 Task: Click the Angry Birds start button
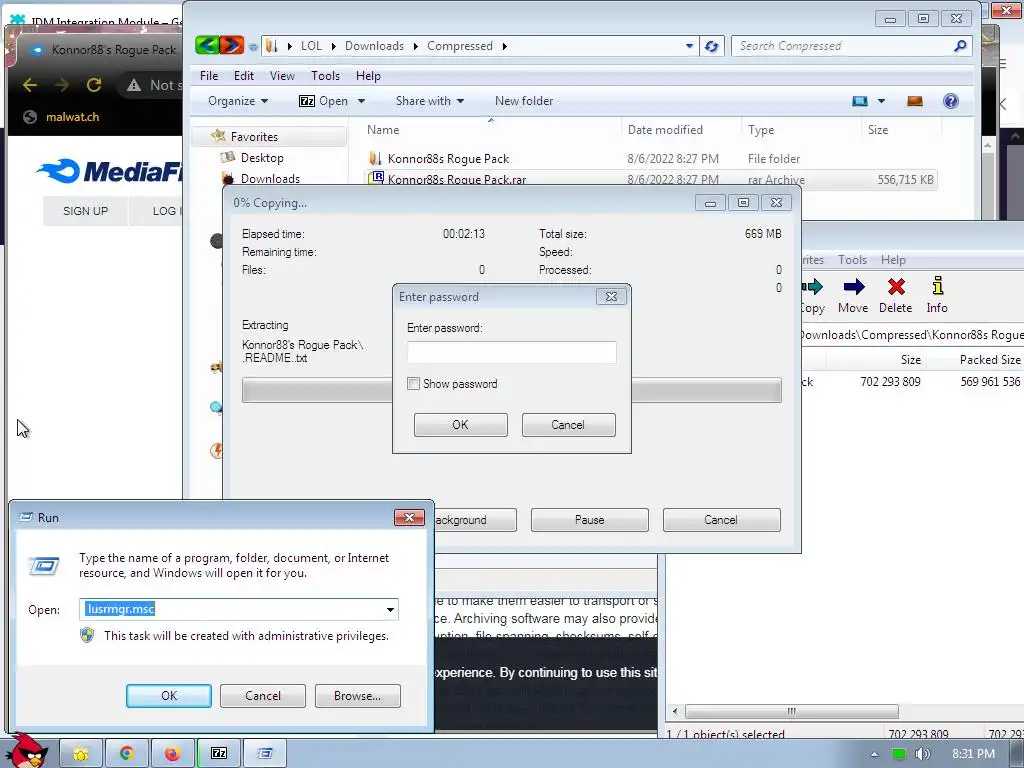27,750
